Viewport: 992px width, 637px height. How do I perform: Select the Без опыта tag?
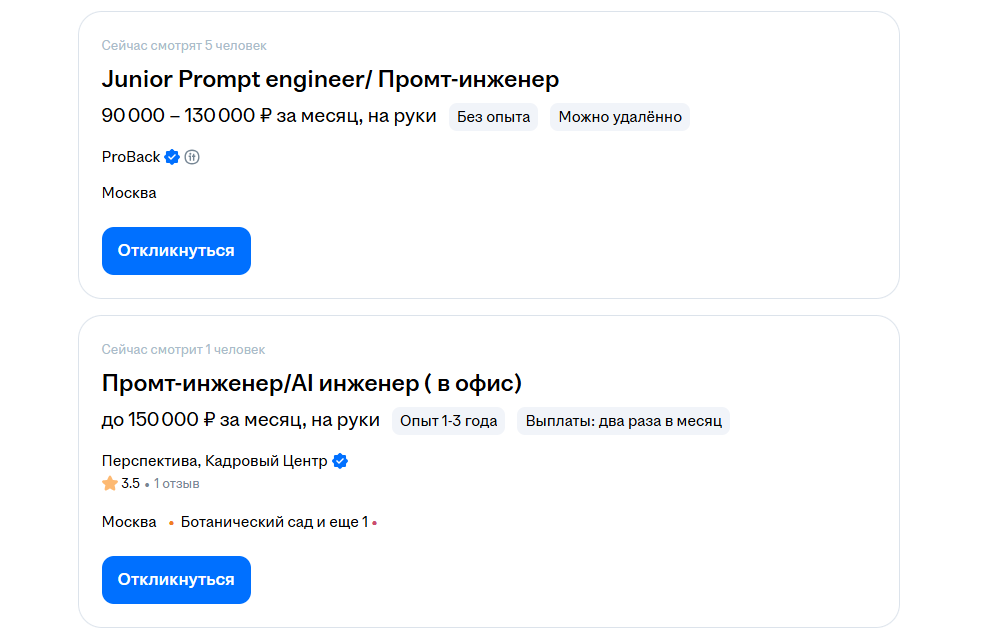click(493, 116)
